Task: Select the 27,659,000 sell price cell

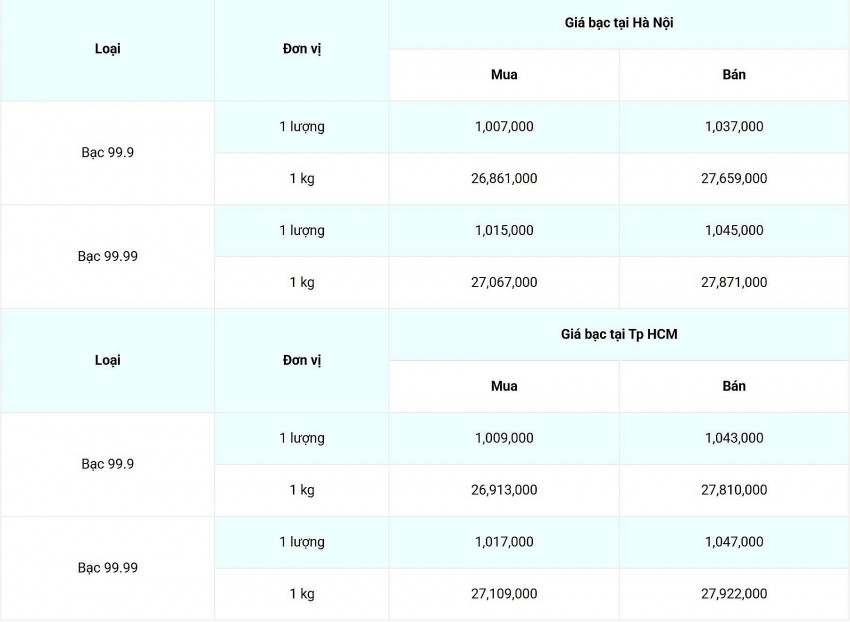Action: pos(734,178)
